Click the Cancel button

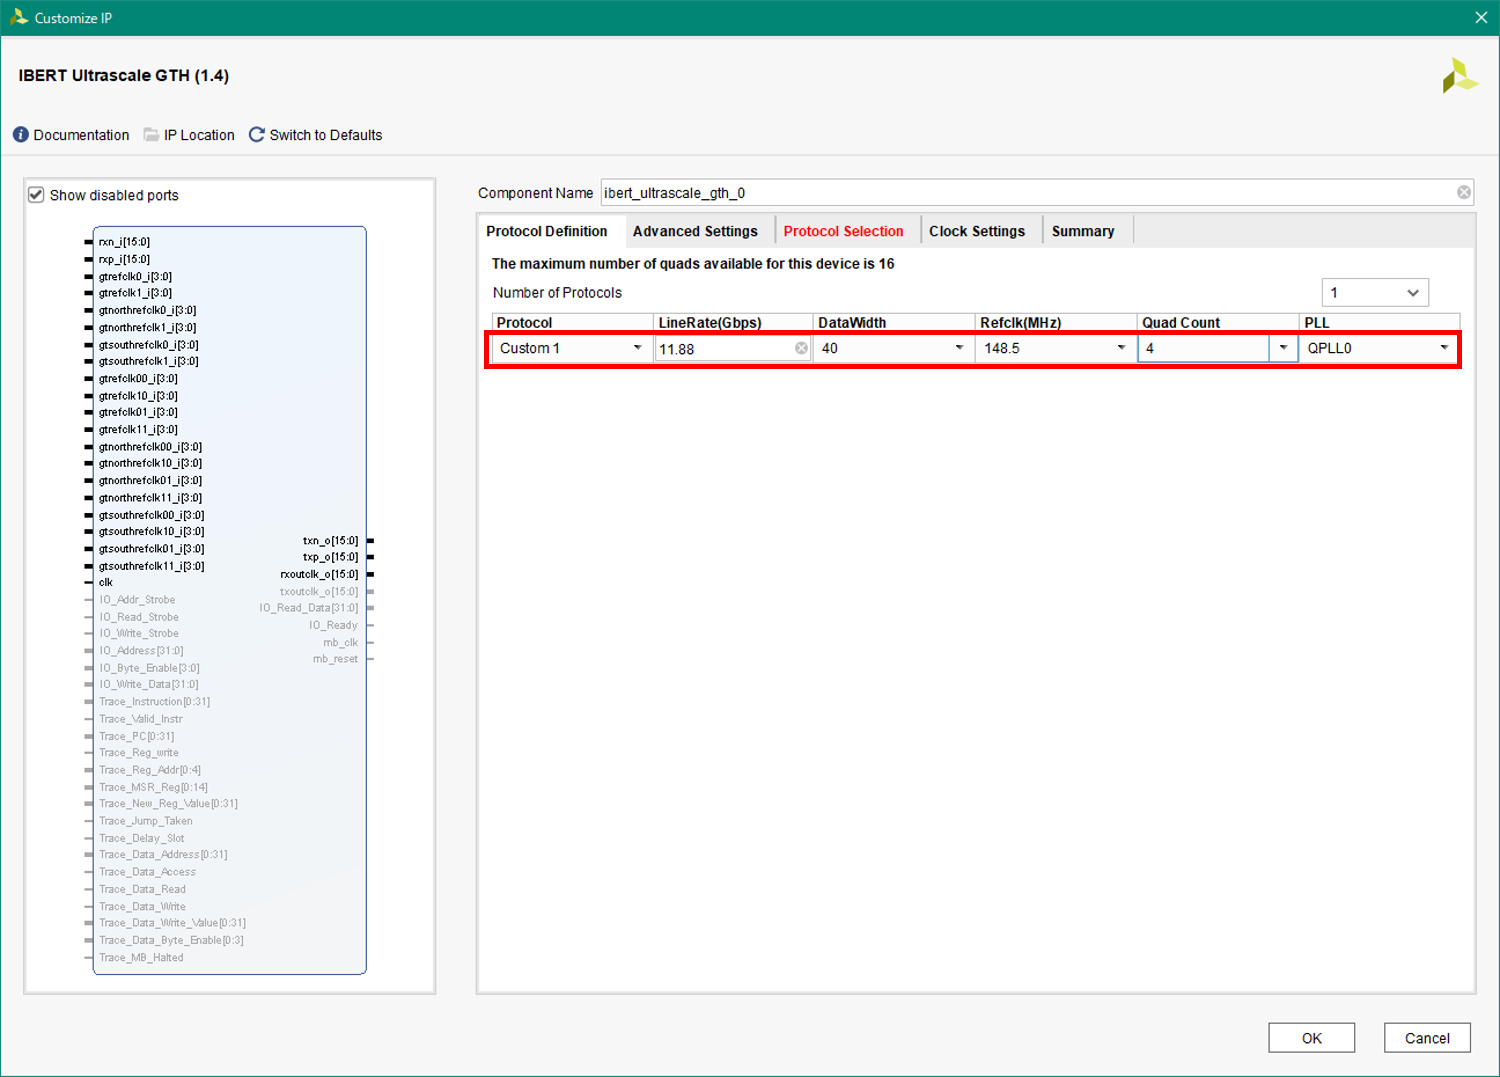point(1427,1038)
